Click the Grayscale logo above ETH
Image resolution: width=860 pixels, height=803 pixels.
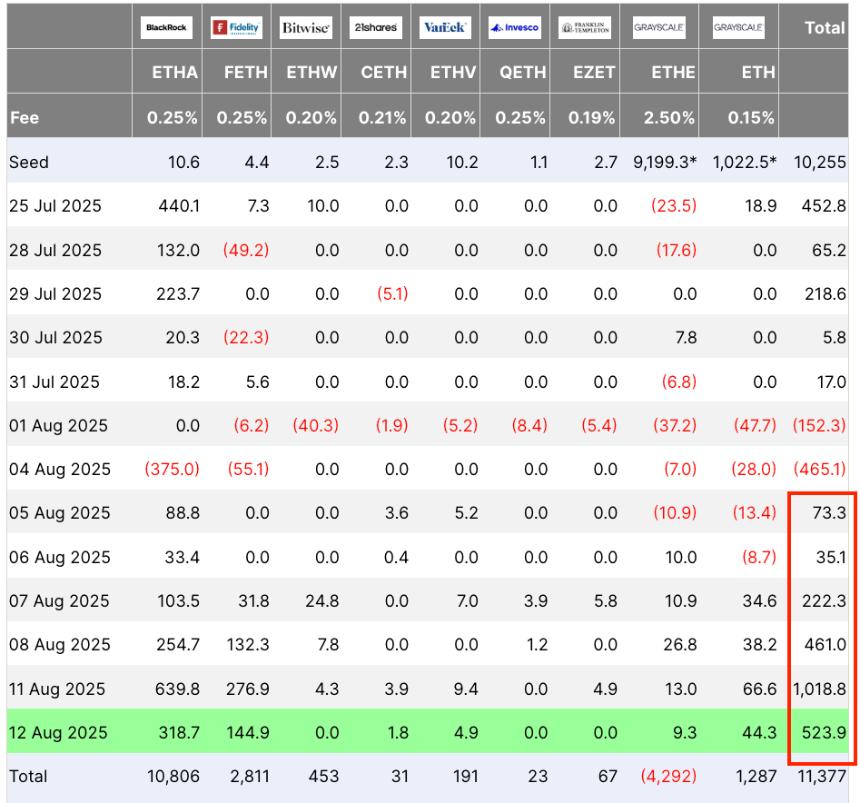[738, 27]
